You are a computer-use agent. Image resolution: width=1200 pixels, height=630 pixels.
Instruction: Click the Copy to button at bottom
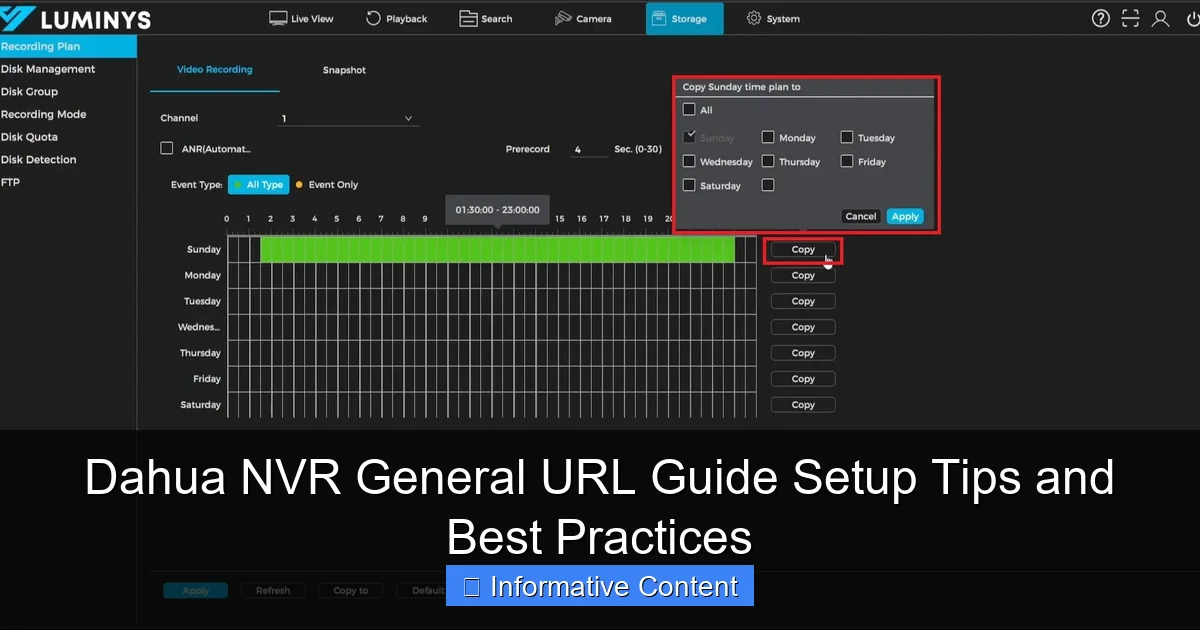(x=350, y=590)
